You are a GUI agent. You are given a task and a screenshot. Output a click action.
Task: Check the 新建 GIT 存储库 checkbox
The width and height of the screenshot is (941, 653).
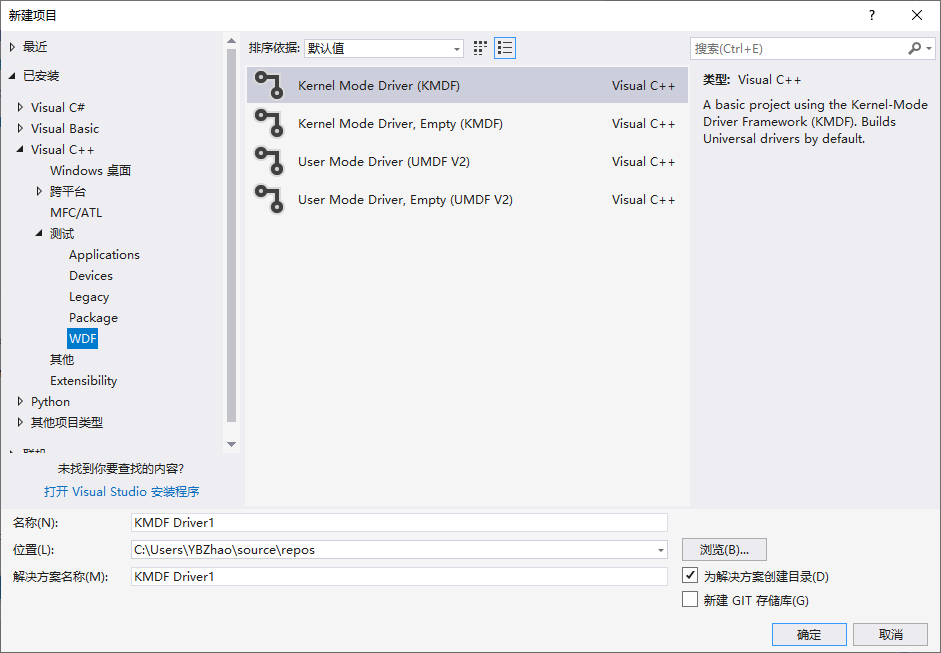[x=689, y=600]
